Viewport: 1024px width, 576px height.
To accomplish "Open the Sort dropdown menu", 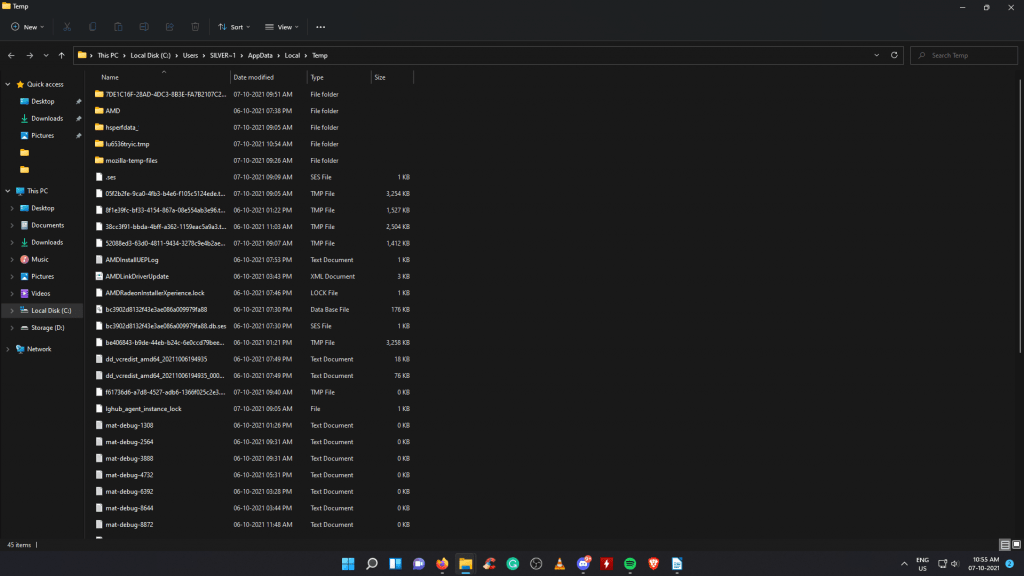I will click(x=234, y=27).
